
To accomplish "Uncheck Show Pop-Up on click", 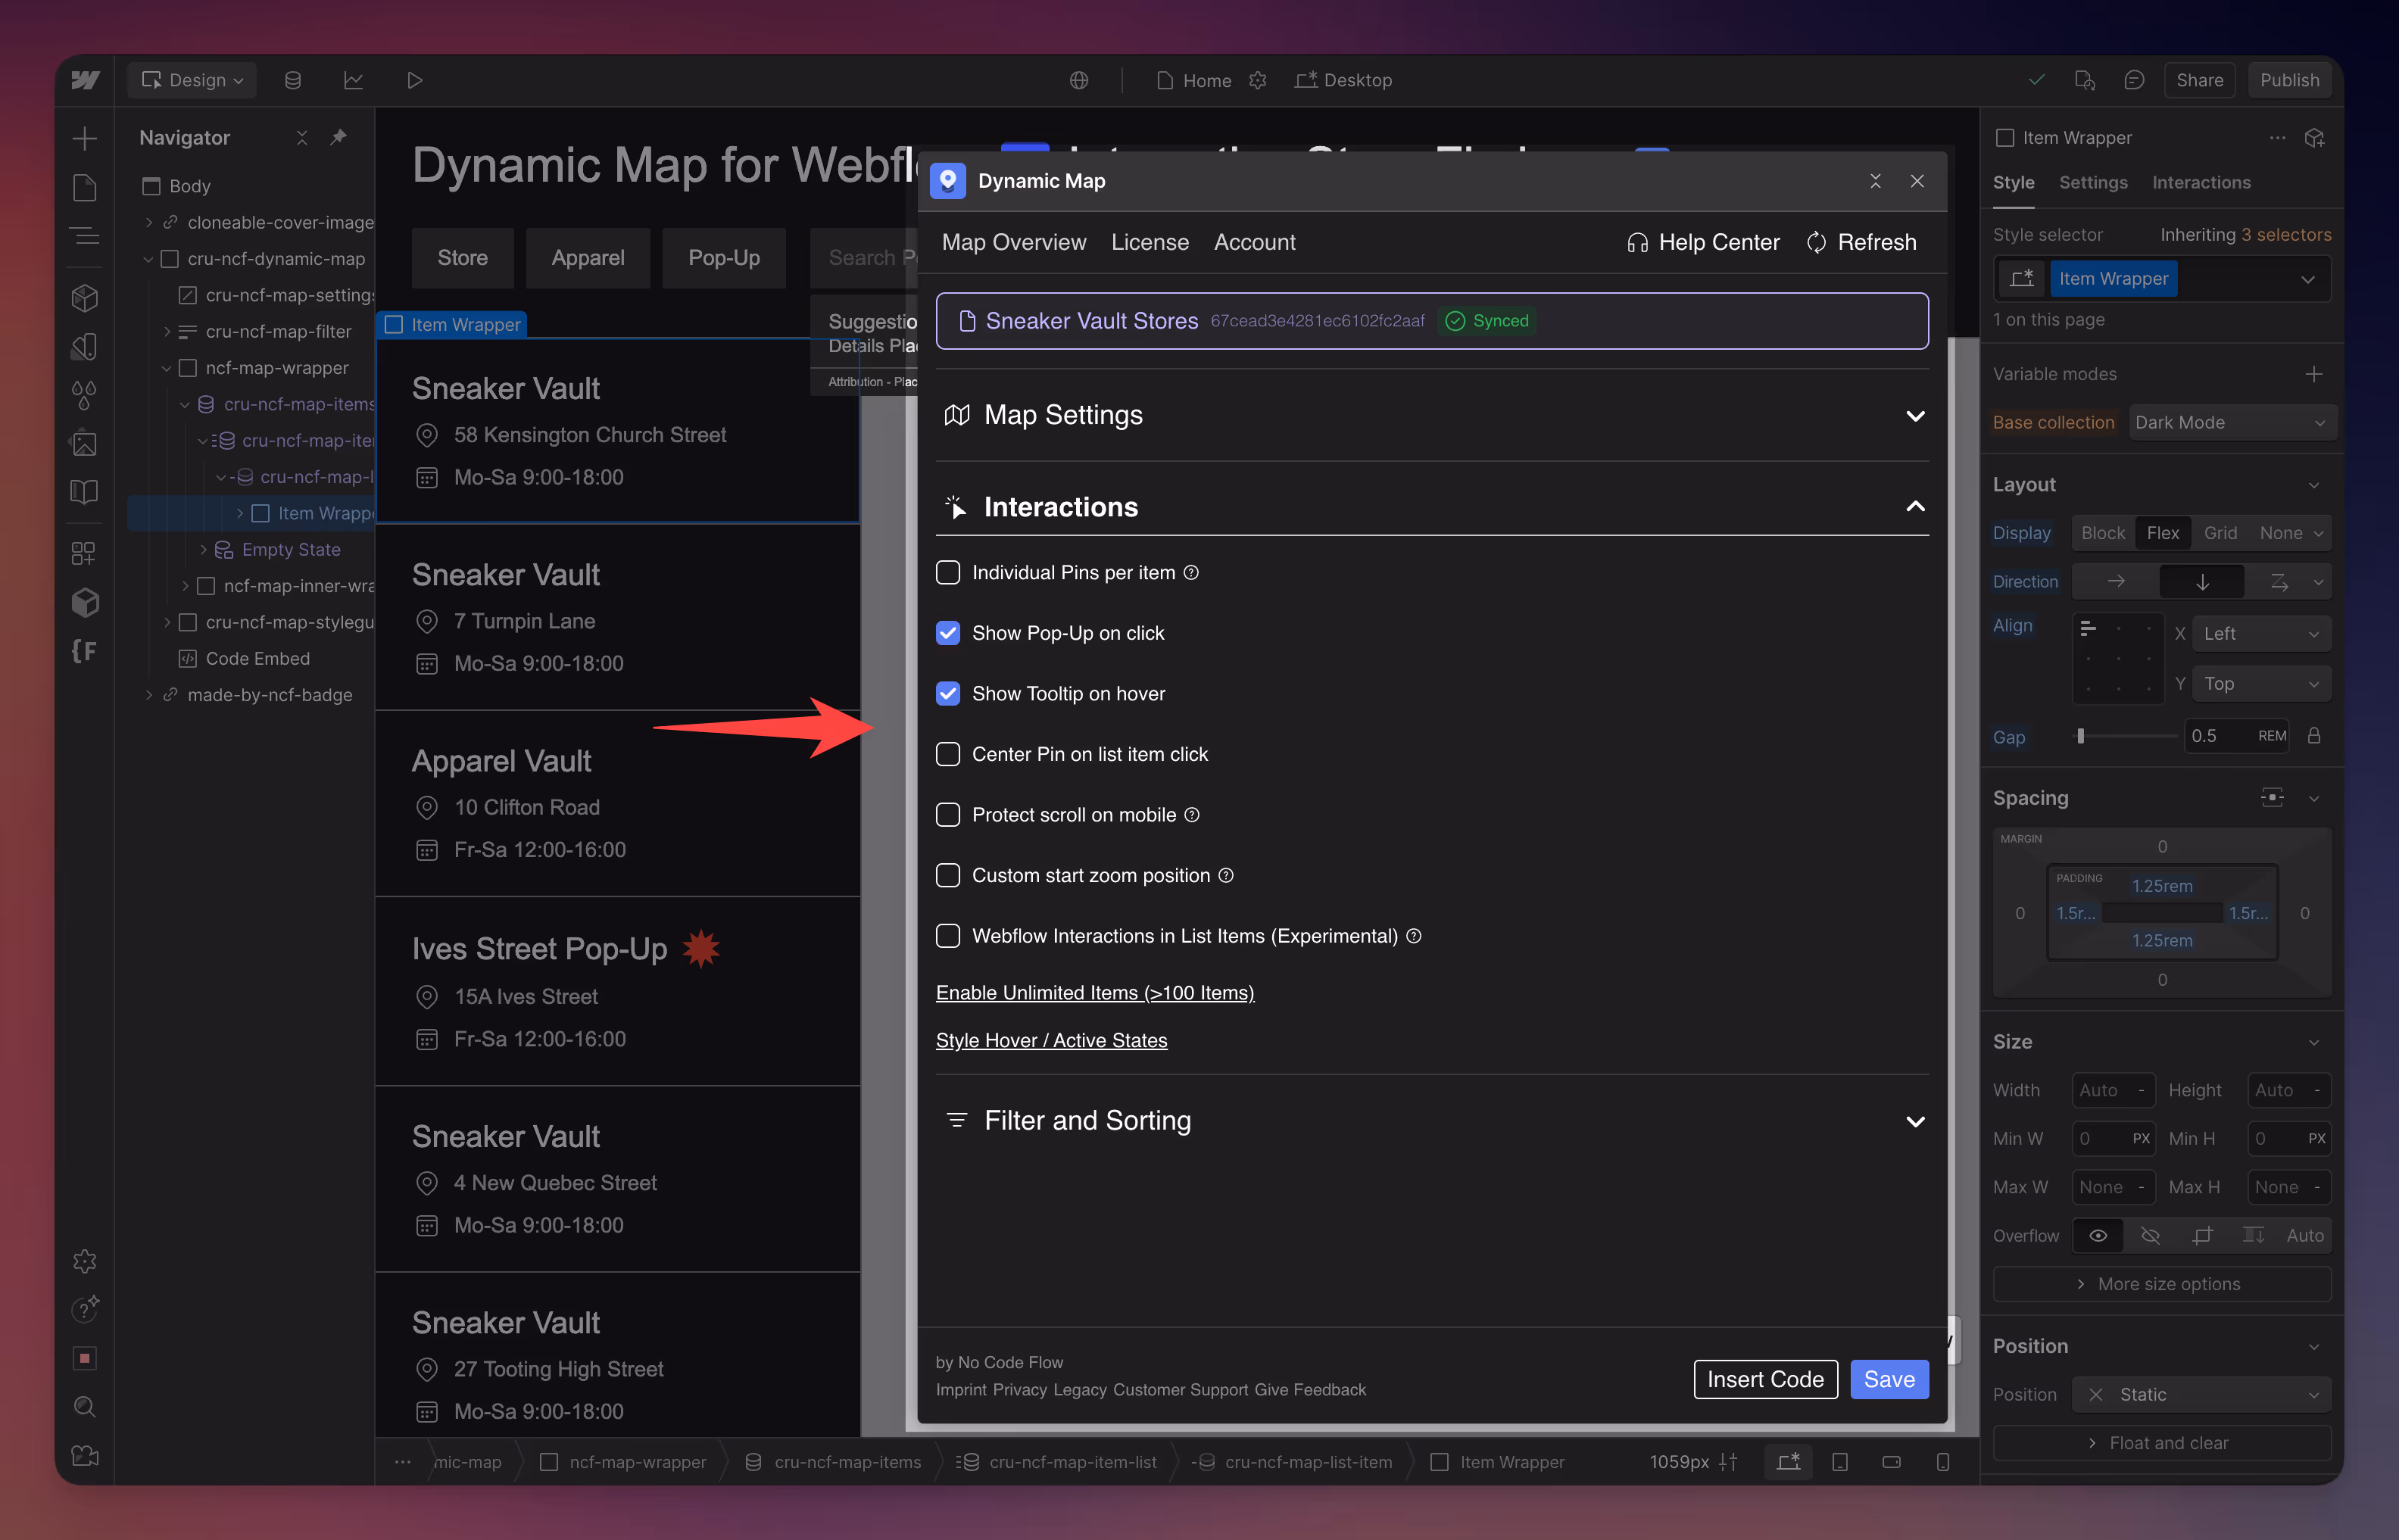I will pyautogui.click(x=948, y=633).
